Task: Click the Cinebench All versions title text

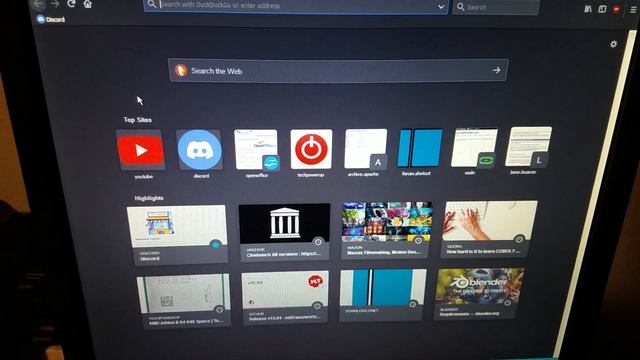Action: point(283,255)
